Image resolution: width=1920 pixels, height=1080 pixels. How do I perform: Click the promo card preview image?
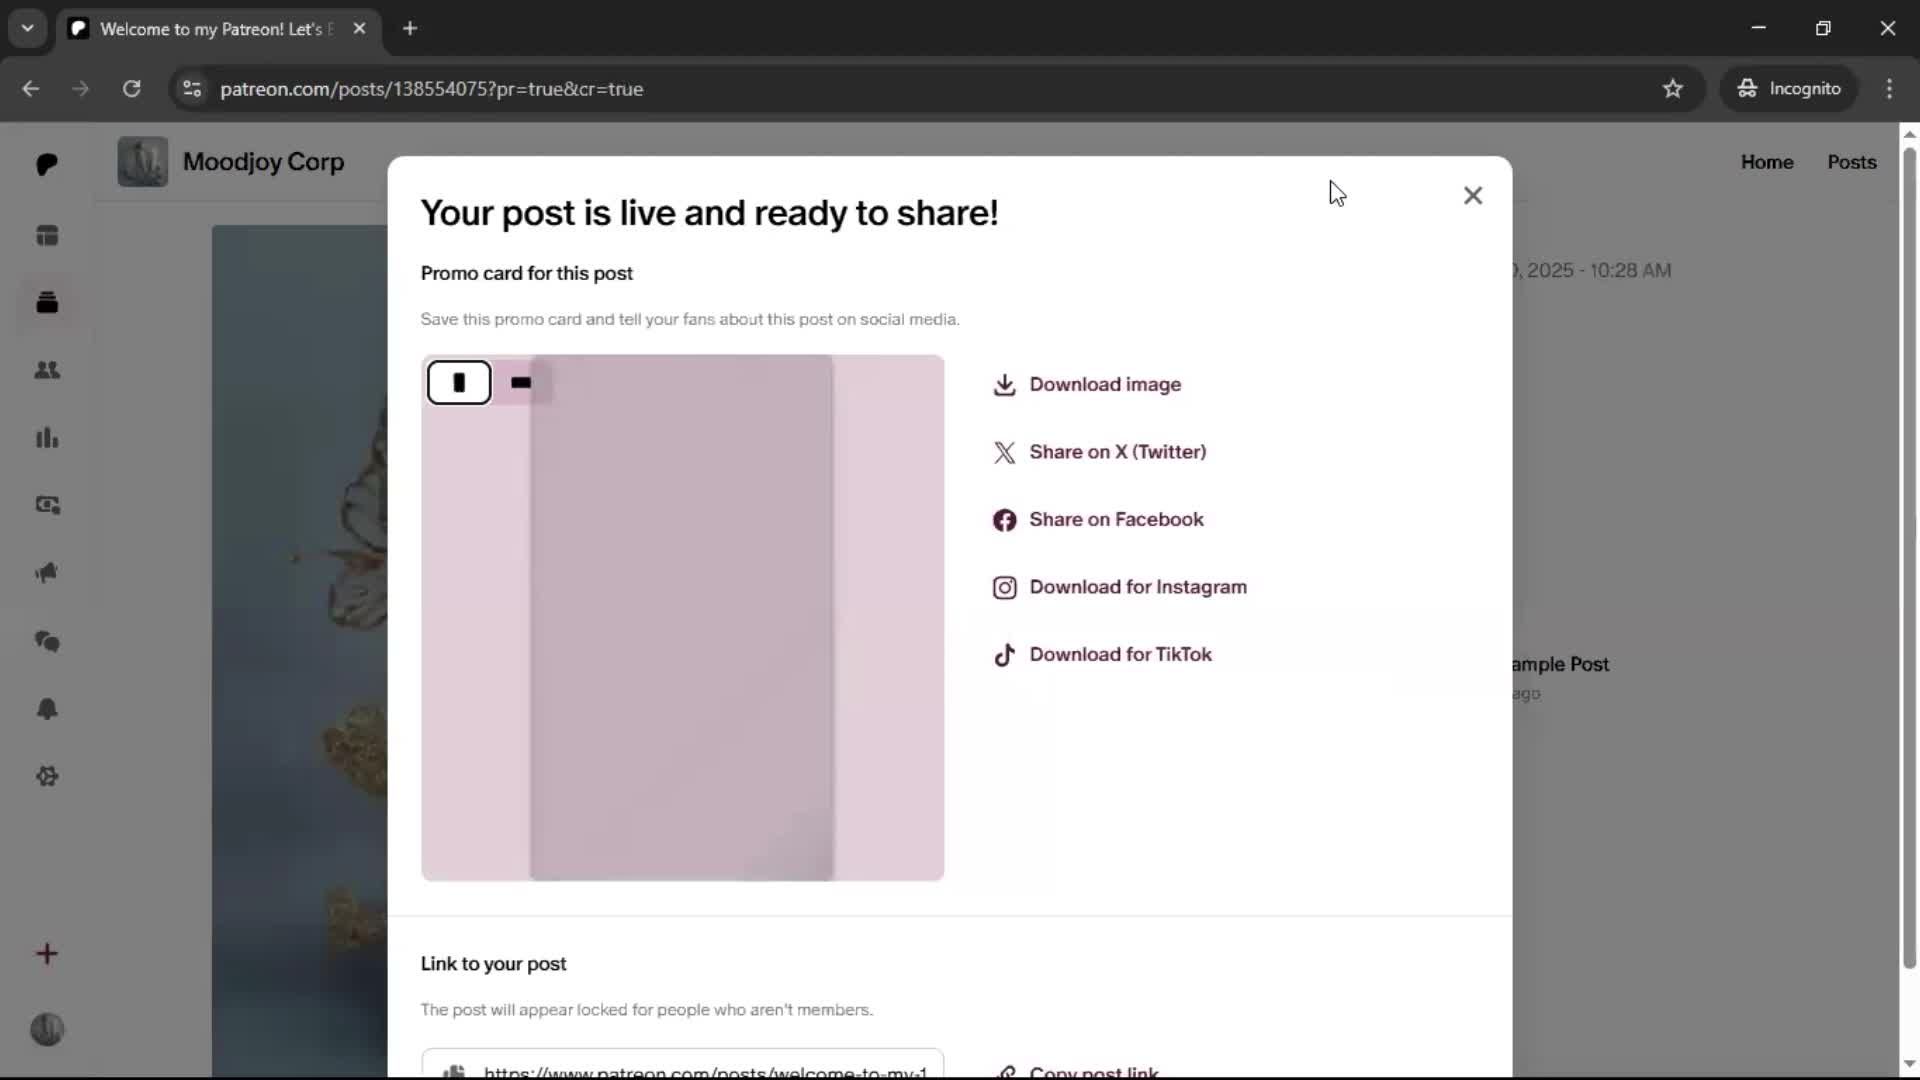(682, 617)
